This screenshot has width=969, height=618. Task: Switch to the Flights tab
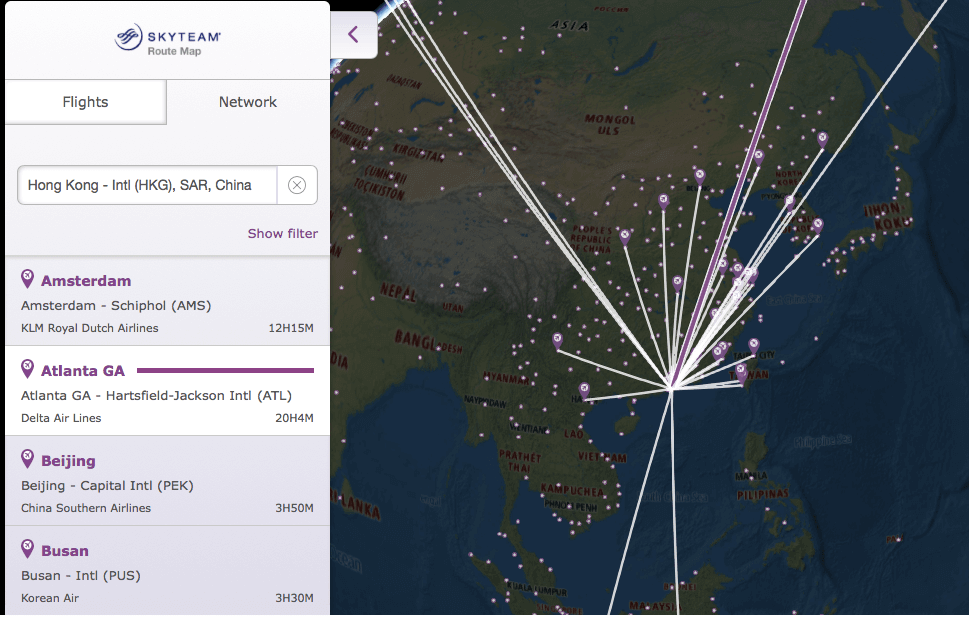point(85,102)
